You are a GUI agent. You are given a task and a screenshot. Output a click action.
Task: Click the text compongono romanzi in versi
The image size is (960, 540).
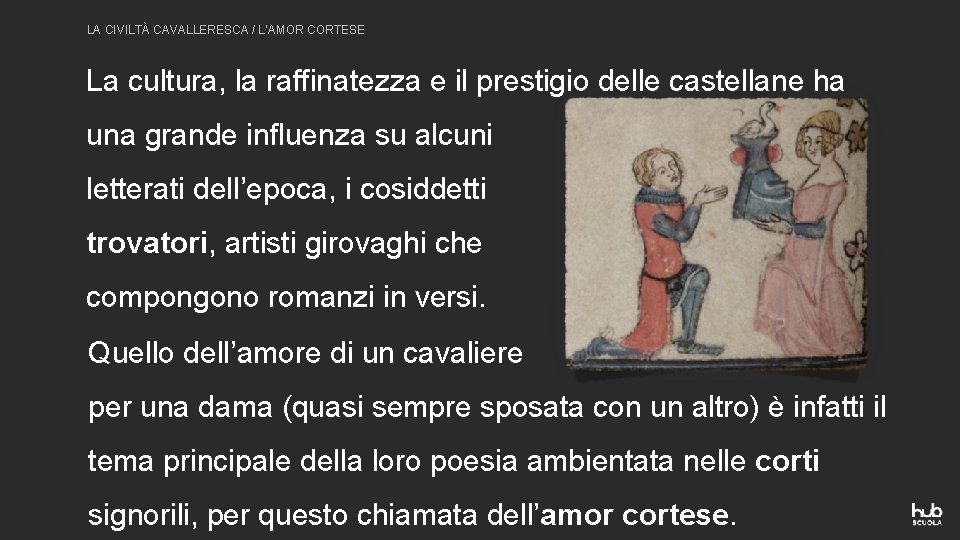pyautogui.click(x=286, y=298)
